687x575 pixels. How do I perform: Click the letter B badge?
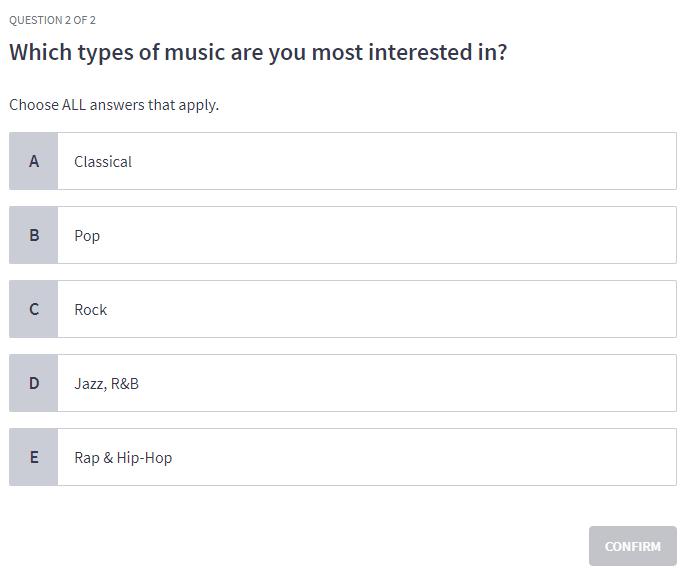coord(34,235)
